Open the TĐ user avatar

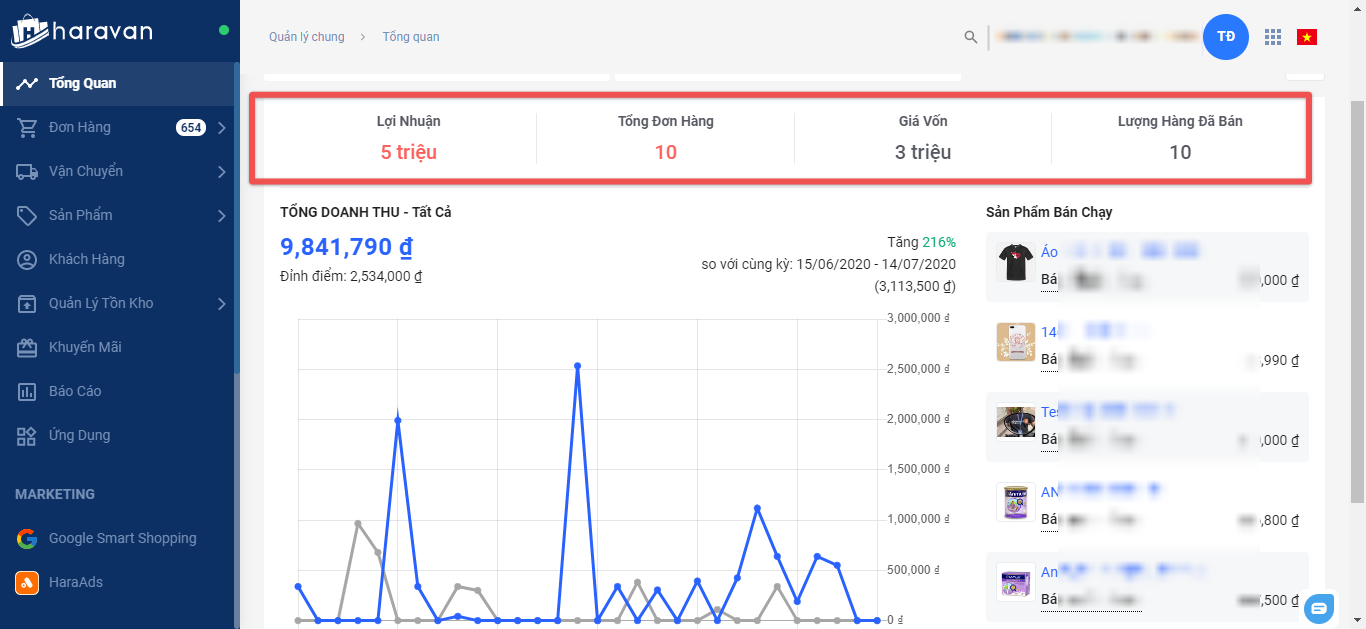pos(1226,37)
